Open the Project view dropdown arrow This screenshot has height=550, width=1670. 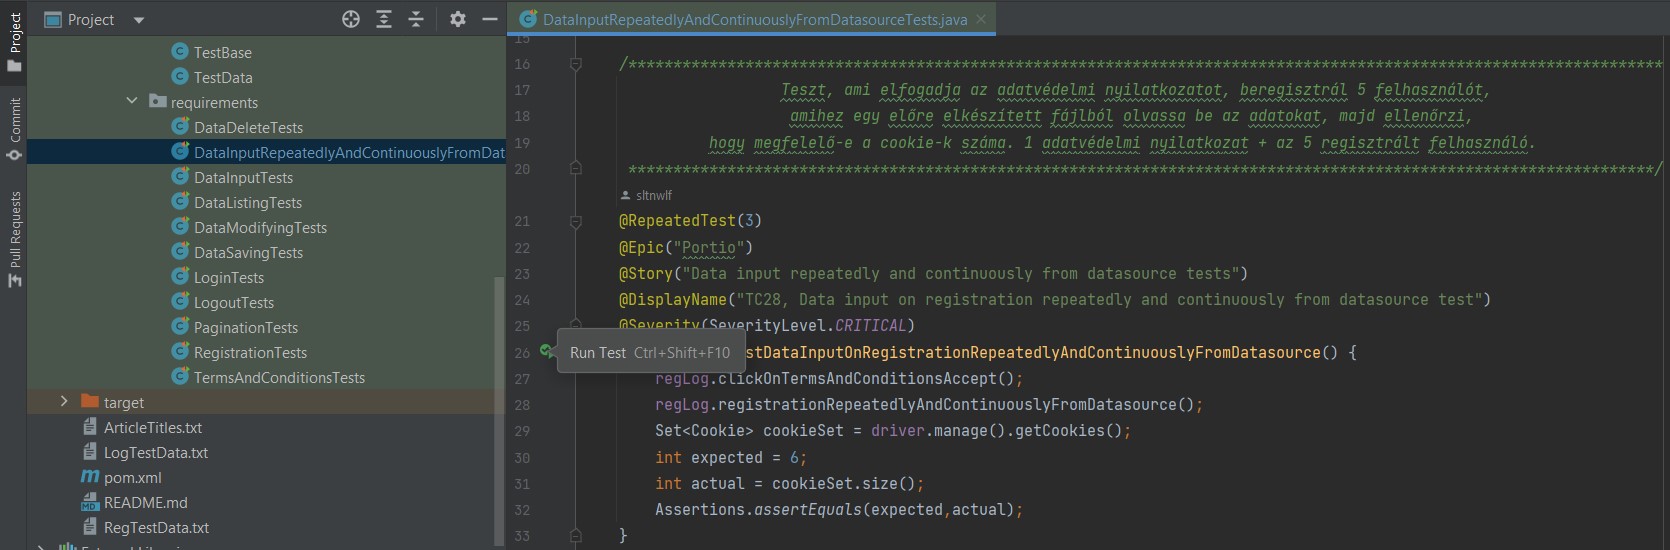(139, 20)
